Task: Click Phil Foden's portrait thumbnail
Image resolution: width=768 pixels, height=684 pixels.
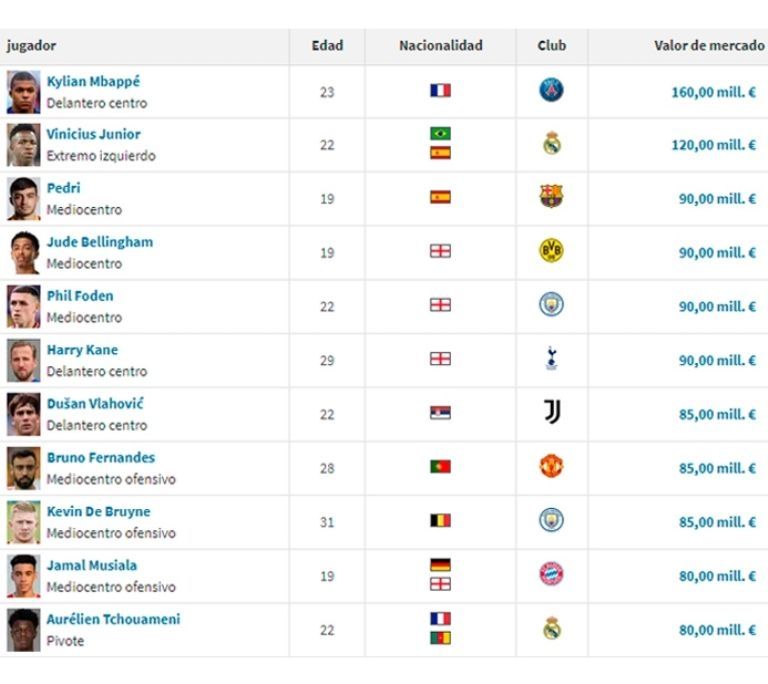Action: 24,306
